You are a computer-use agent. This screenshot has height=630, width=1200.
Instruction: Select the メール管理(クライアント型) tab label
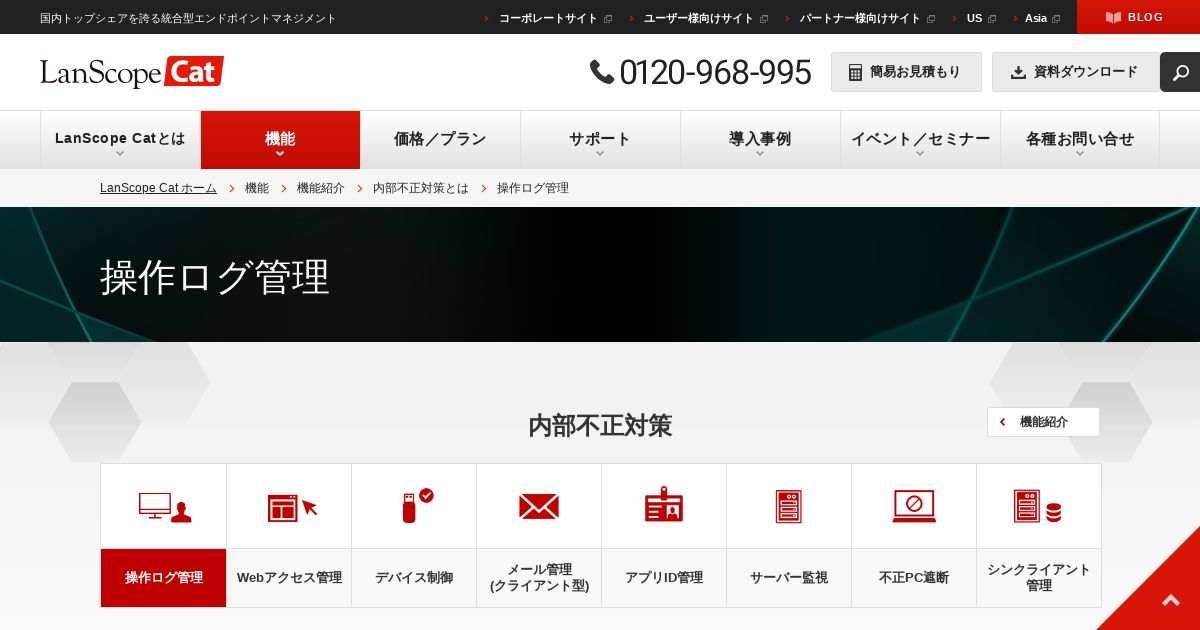click(539, 578)
